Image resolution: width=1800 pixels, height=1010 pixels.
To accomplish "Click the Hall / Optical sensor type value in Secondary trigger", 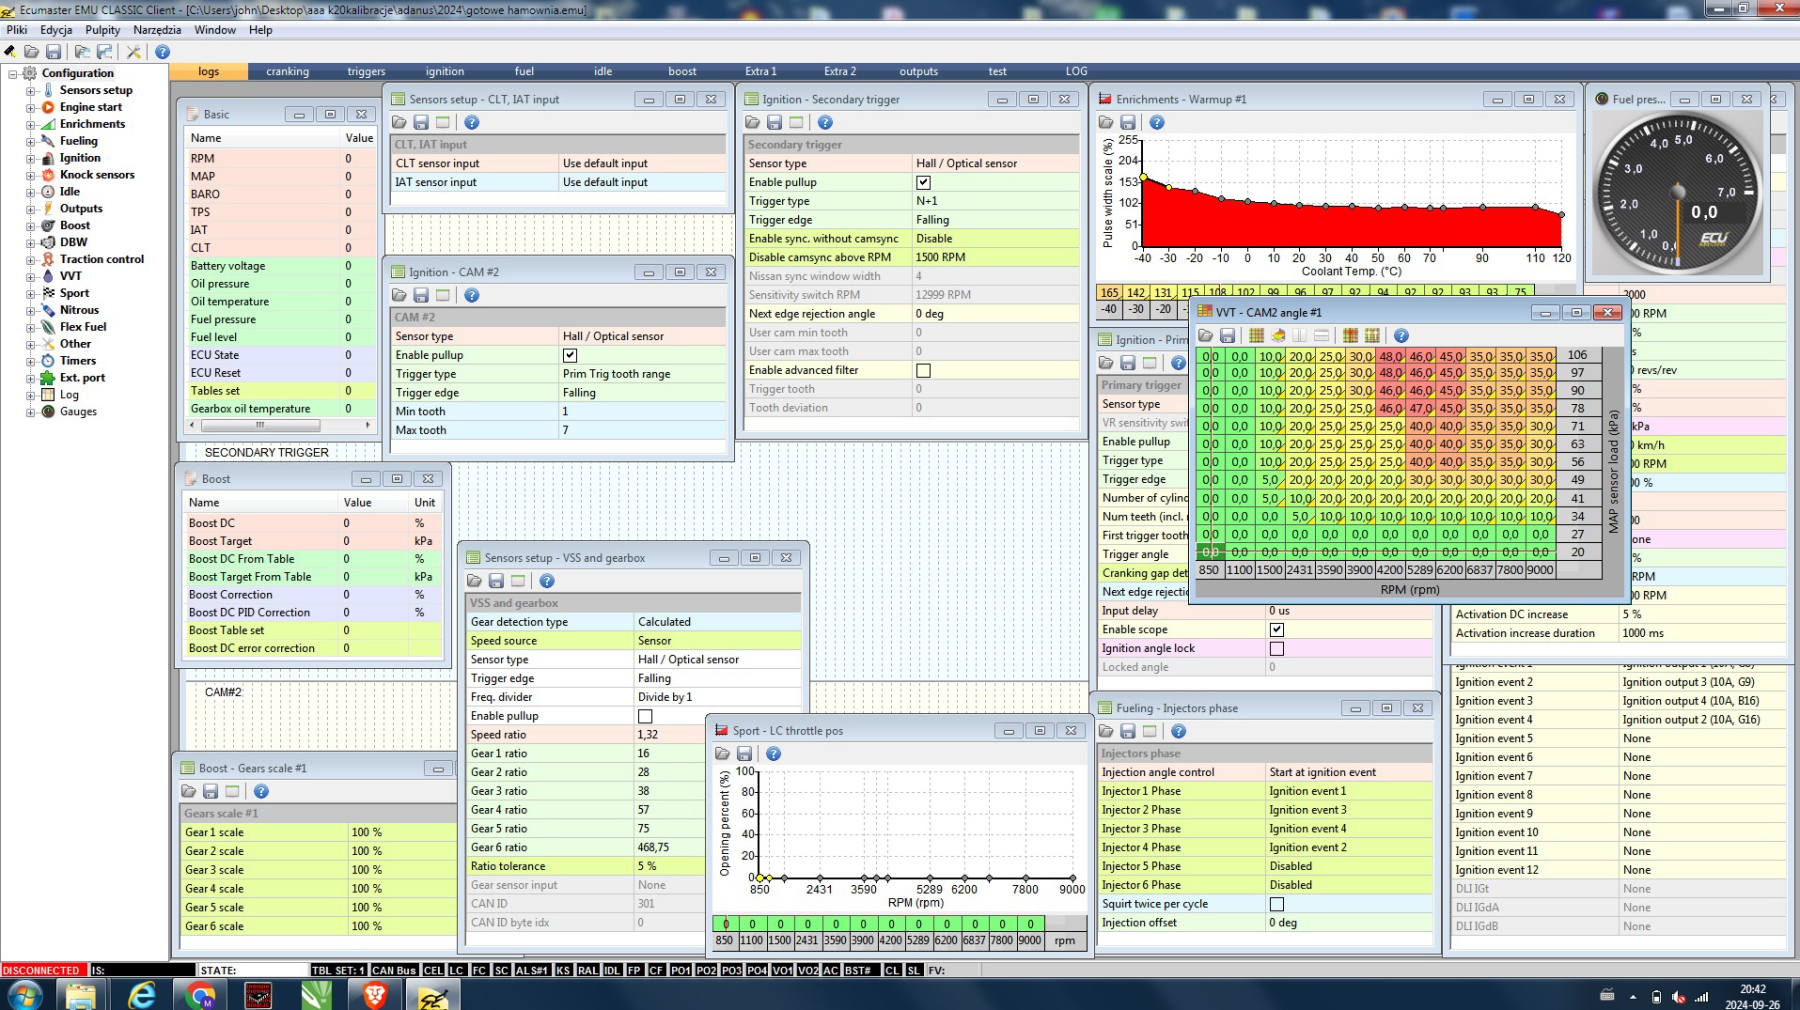I will click(x=966, y=163).
